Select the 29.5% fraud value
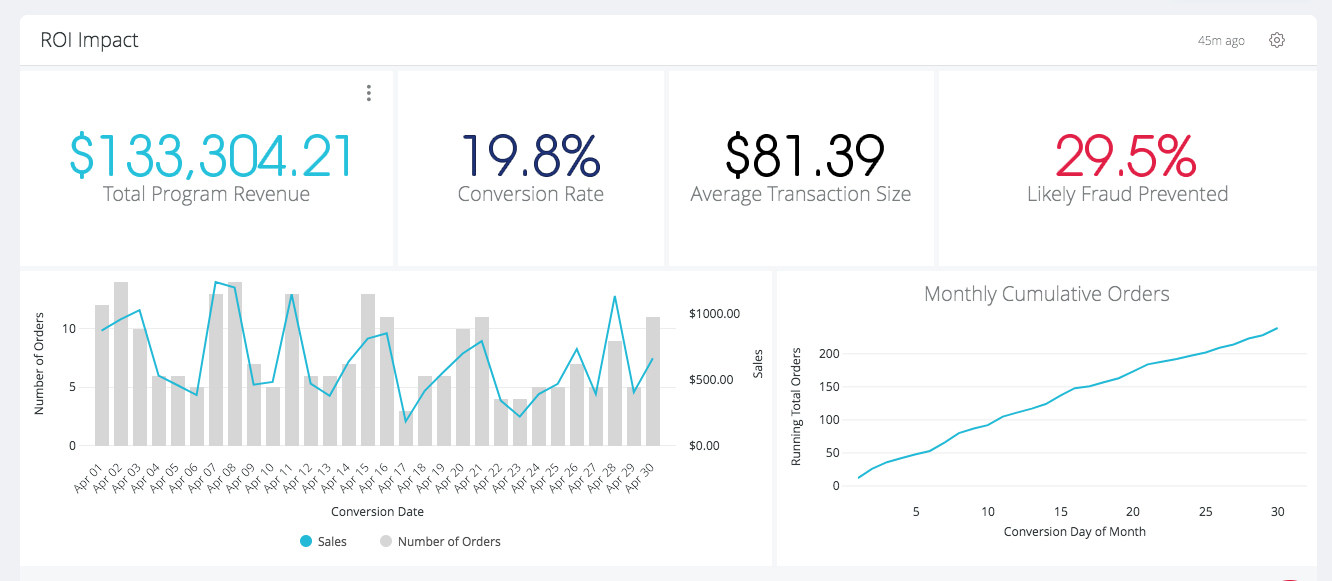Viewport: 1332px width, 581px height. (1126, 156)
